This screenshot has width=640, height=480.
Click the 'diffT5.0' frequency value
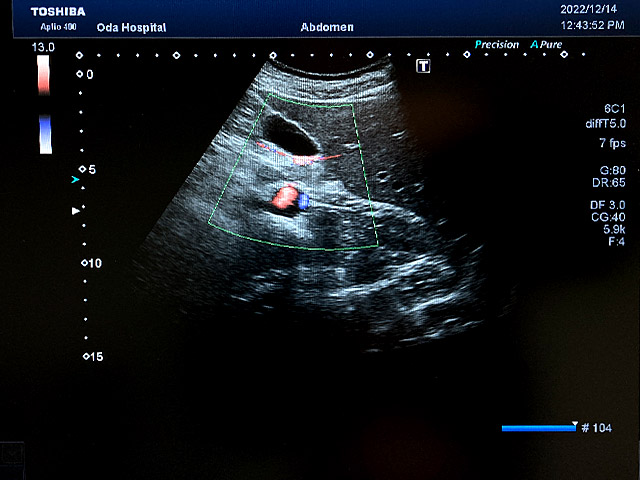[605, 124]
